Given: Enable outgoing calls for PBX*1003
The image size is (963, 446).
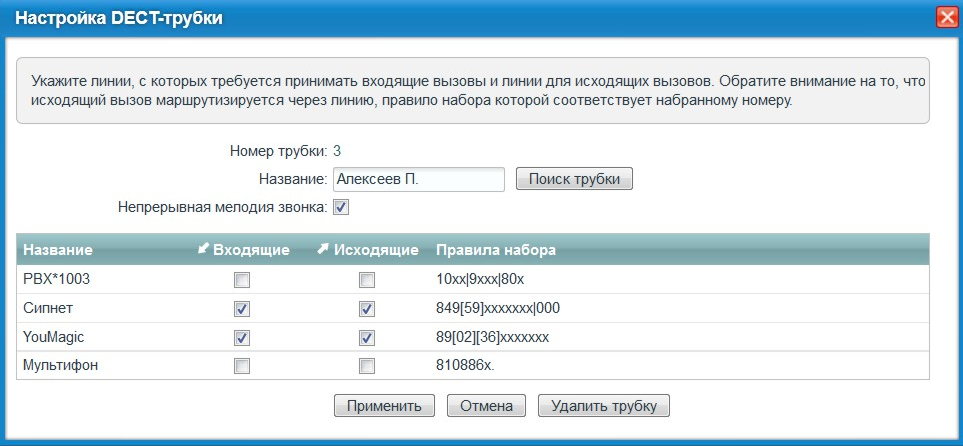Looking at the screenshot, I should (367, 280).
